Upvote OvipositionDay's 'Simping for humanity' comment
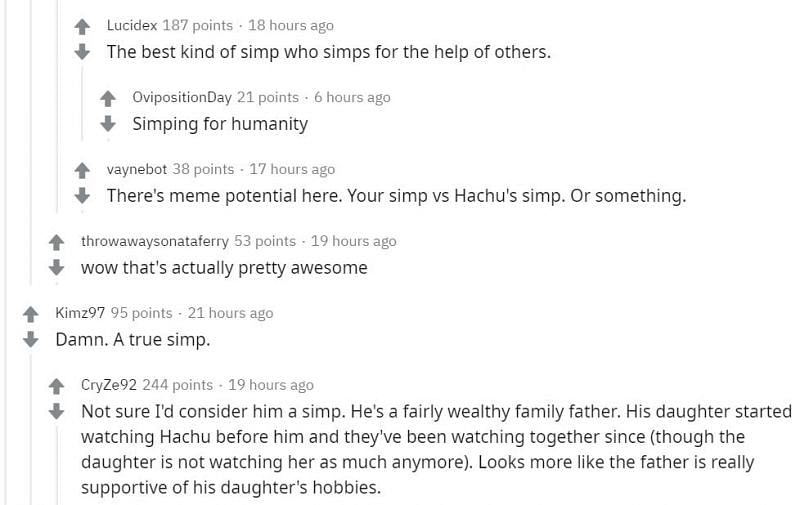The image size is (800, 505). coord(110,98)
